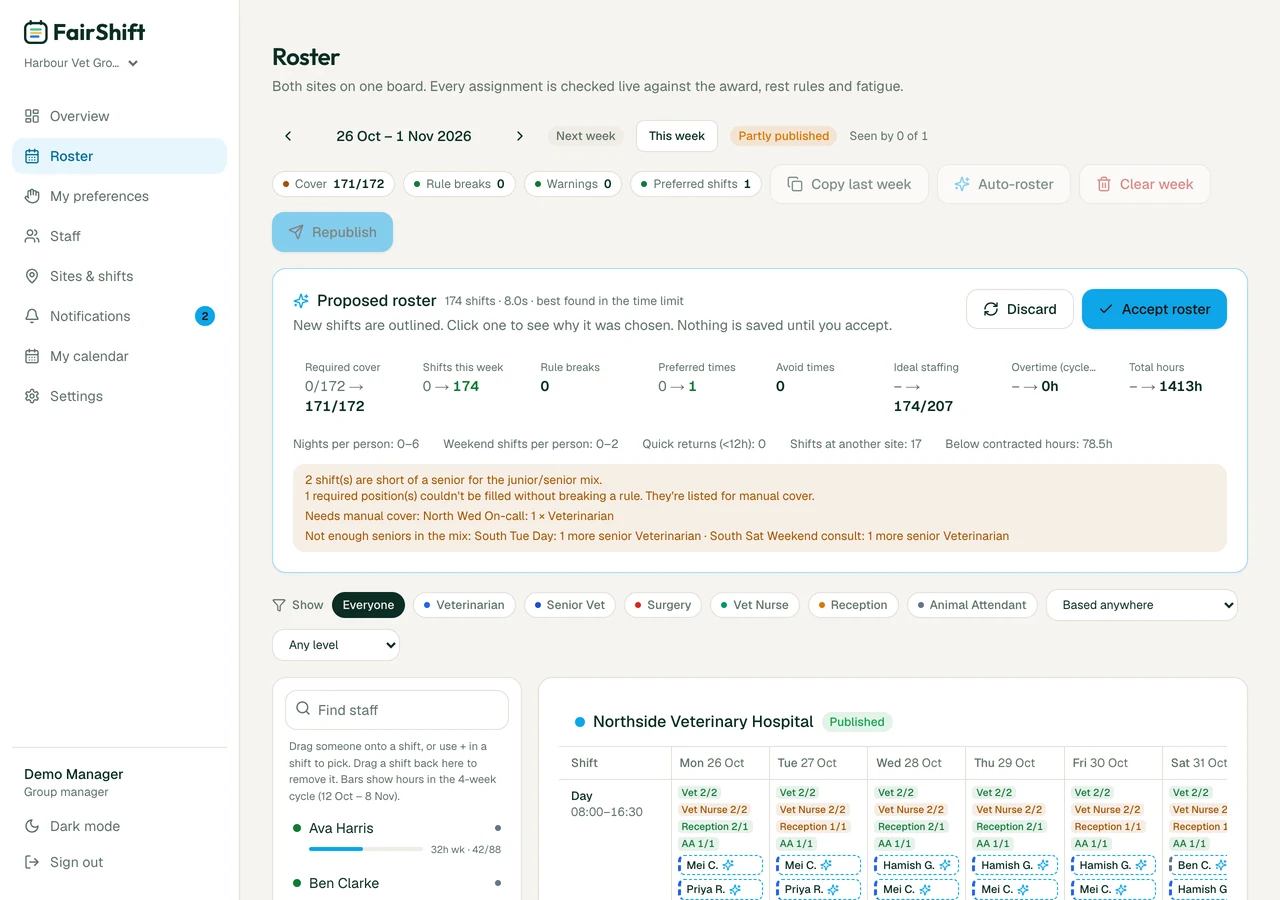Select the This week button
Screen dimensions: 1280x900
pos(677,136)
